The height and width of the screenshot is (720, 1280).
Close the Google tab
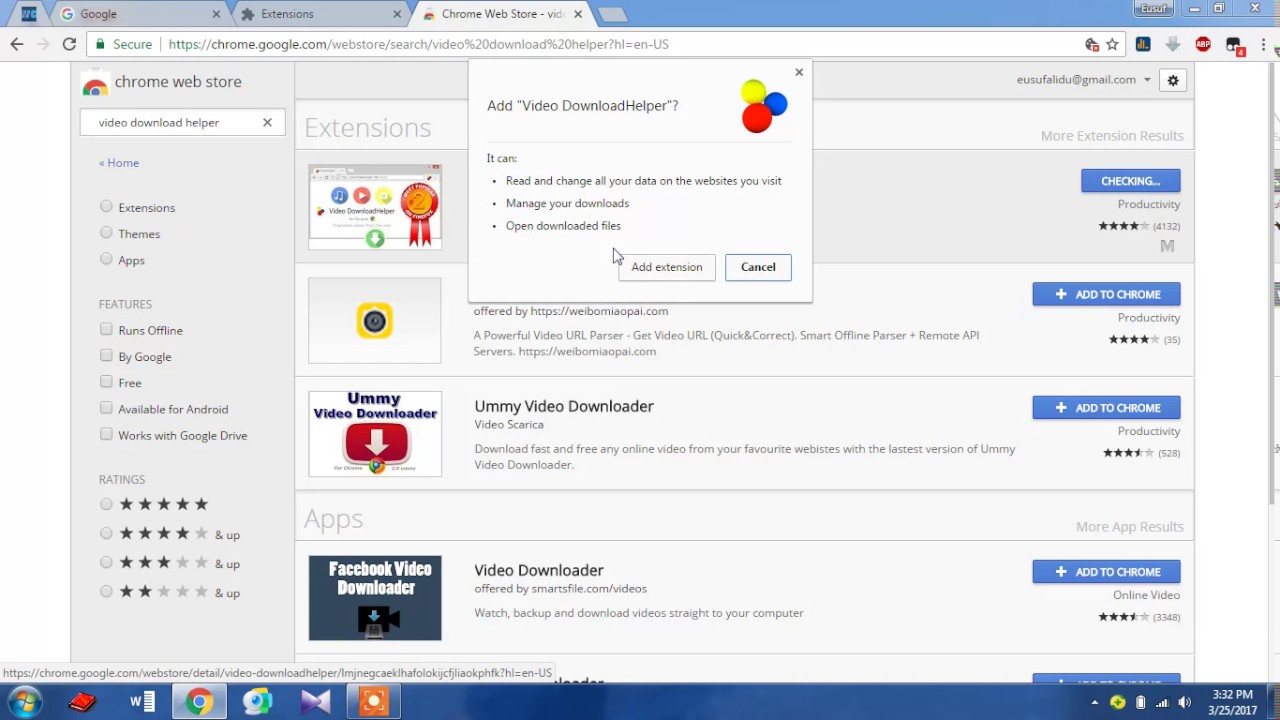tap(216, 14)
